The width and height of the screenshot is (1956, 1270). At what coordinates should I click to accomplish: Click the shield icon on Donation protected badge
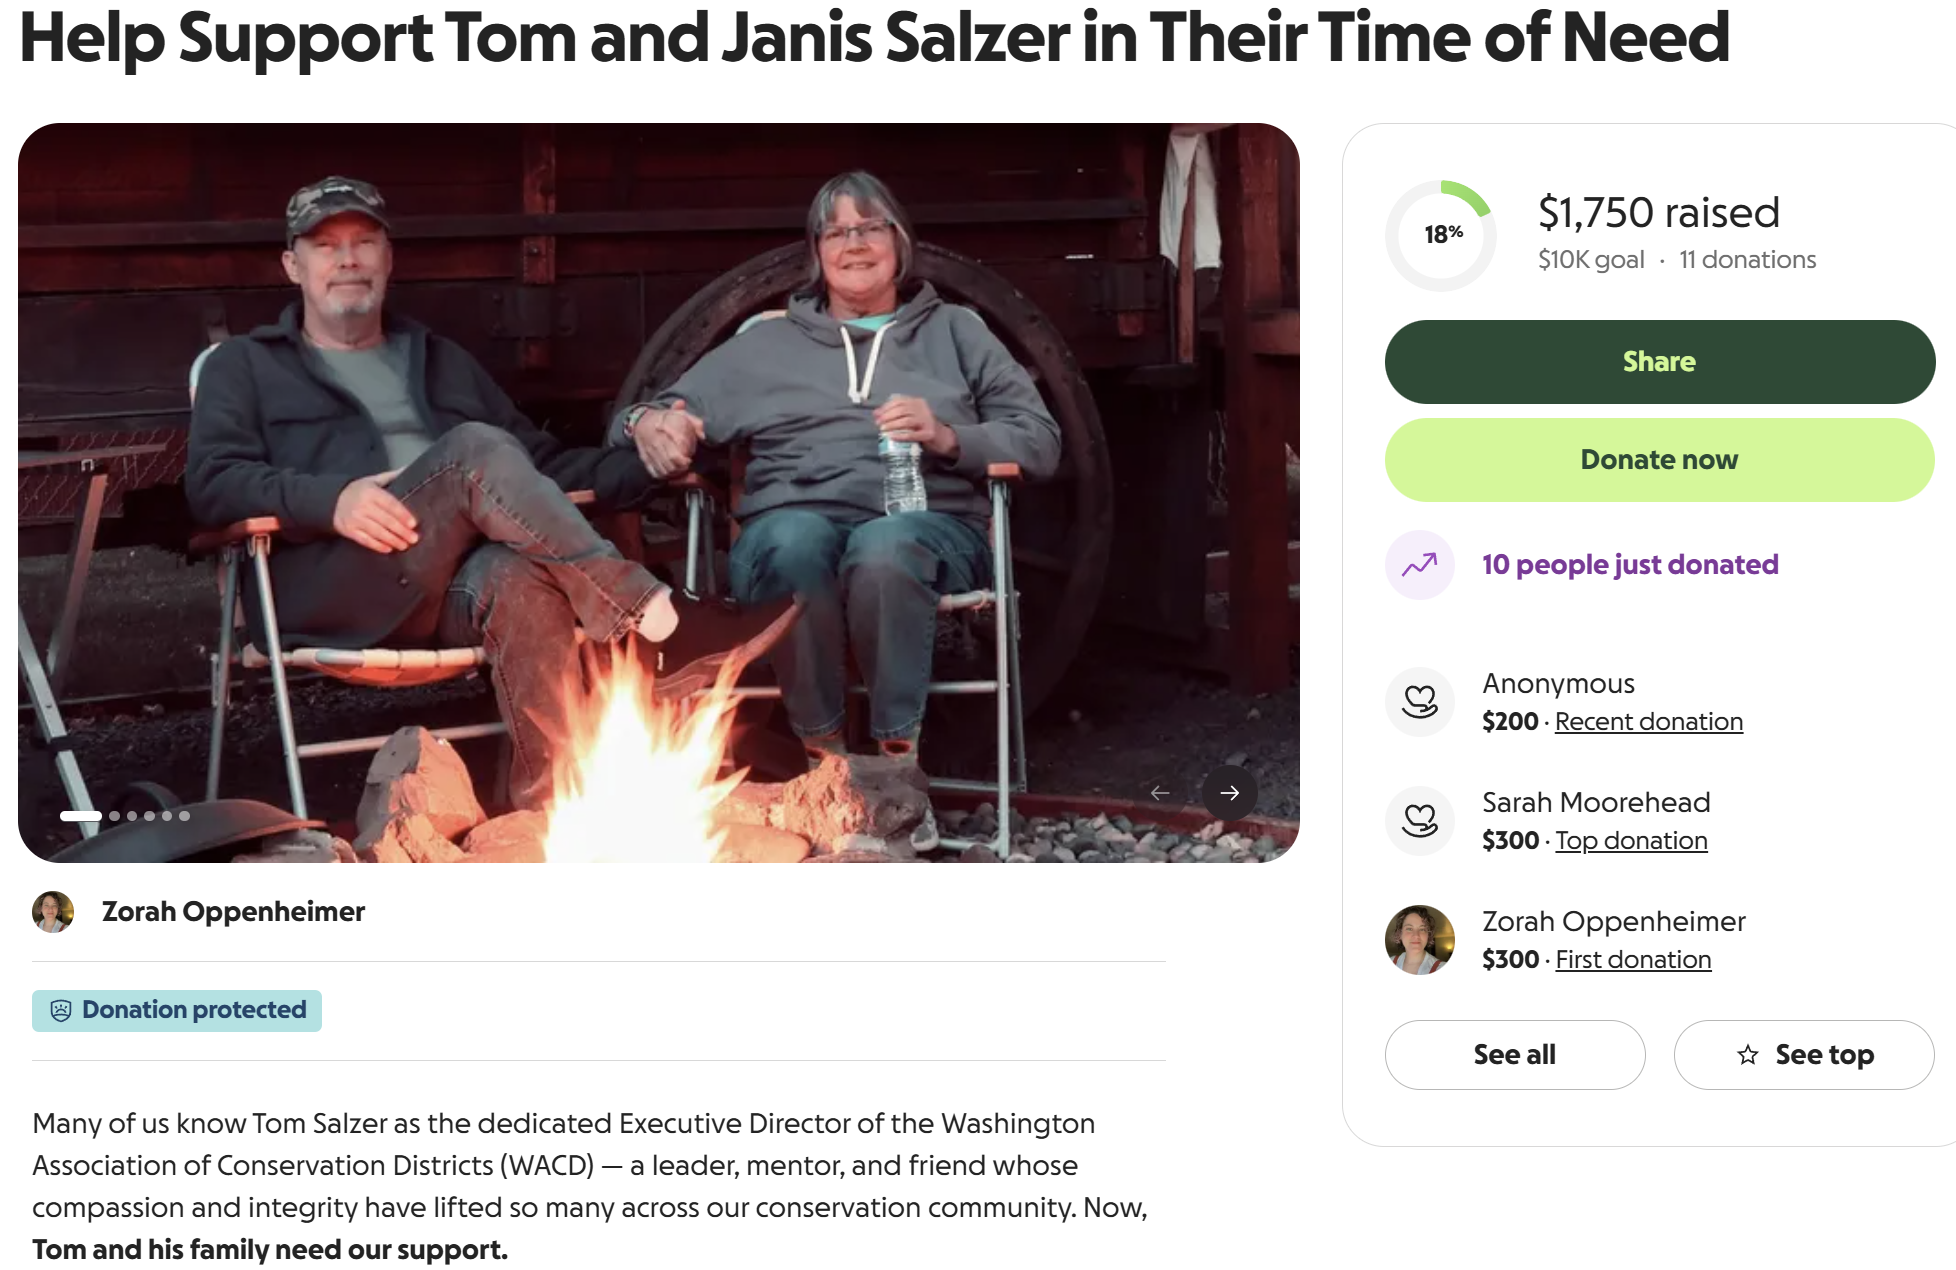tap(62, 1010)
